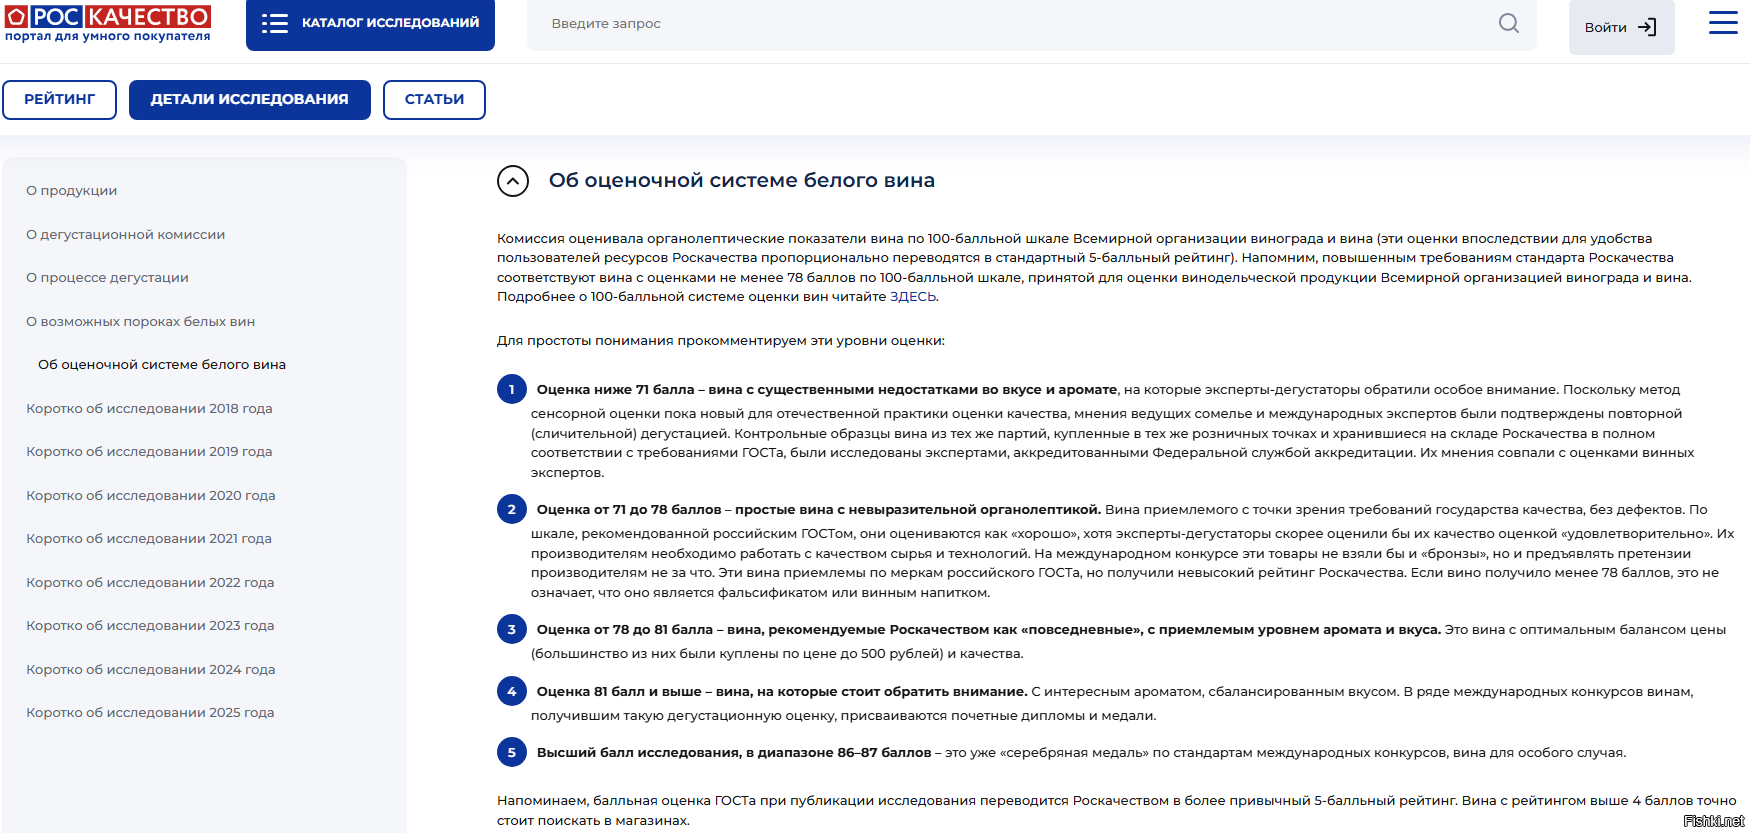Image resolution: width=1750 pixels, height=833 pixels.
Task: Click the Войти login button
Action: tap(1621, 27)
